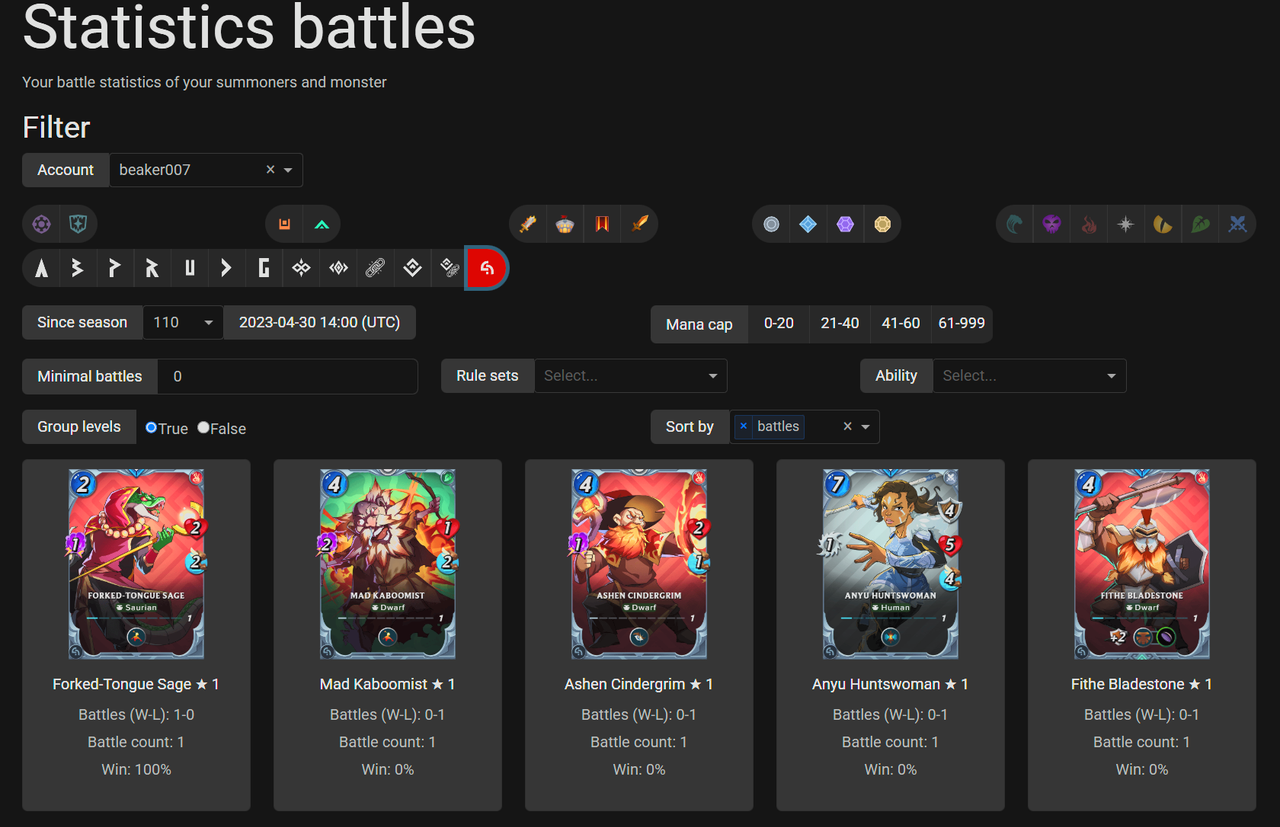Toggle the purple summoner card type filter

pos(41,224)
